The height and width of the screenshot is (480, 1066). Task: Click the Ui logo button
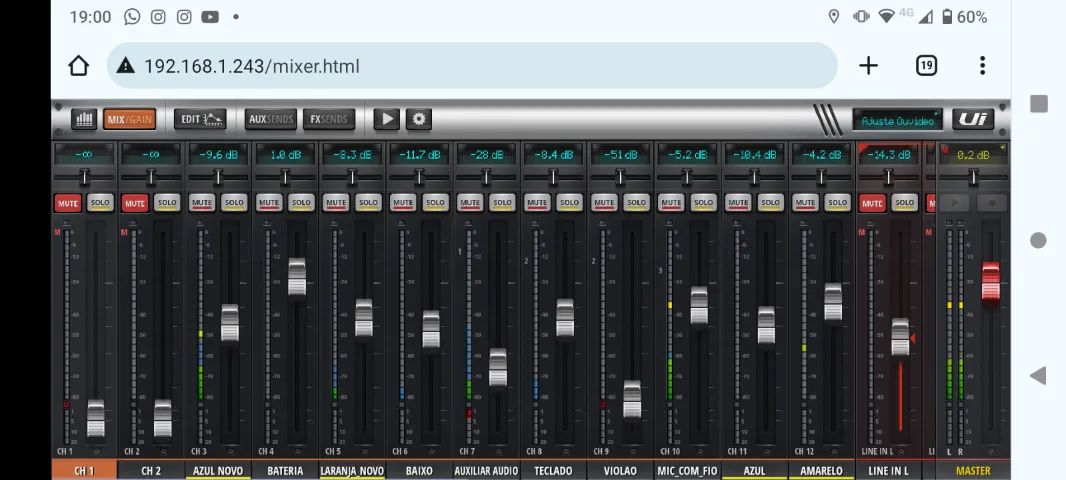coord(973,120)
